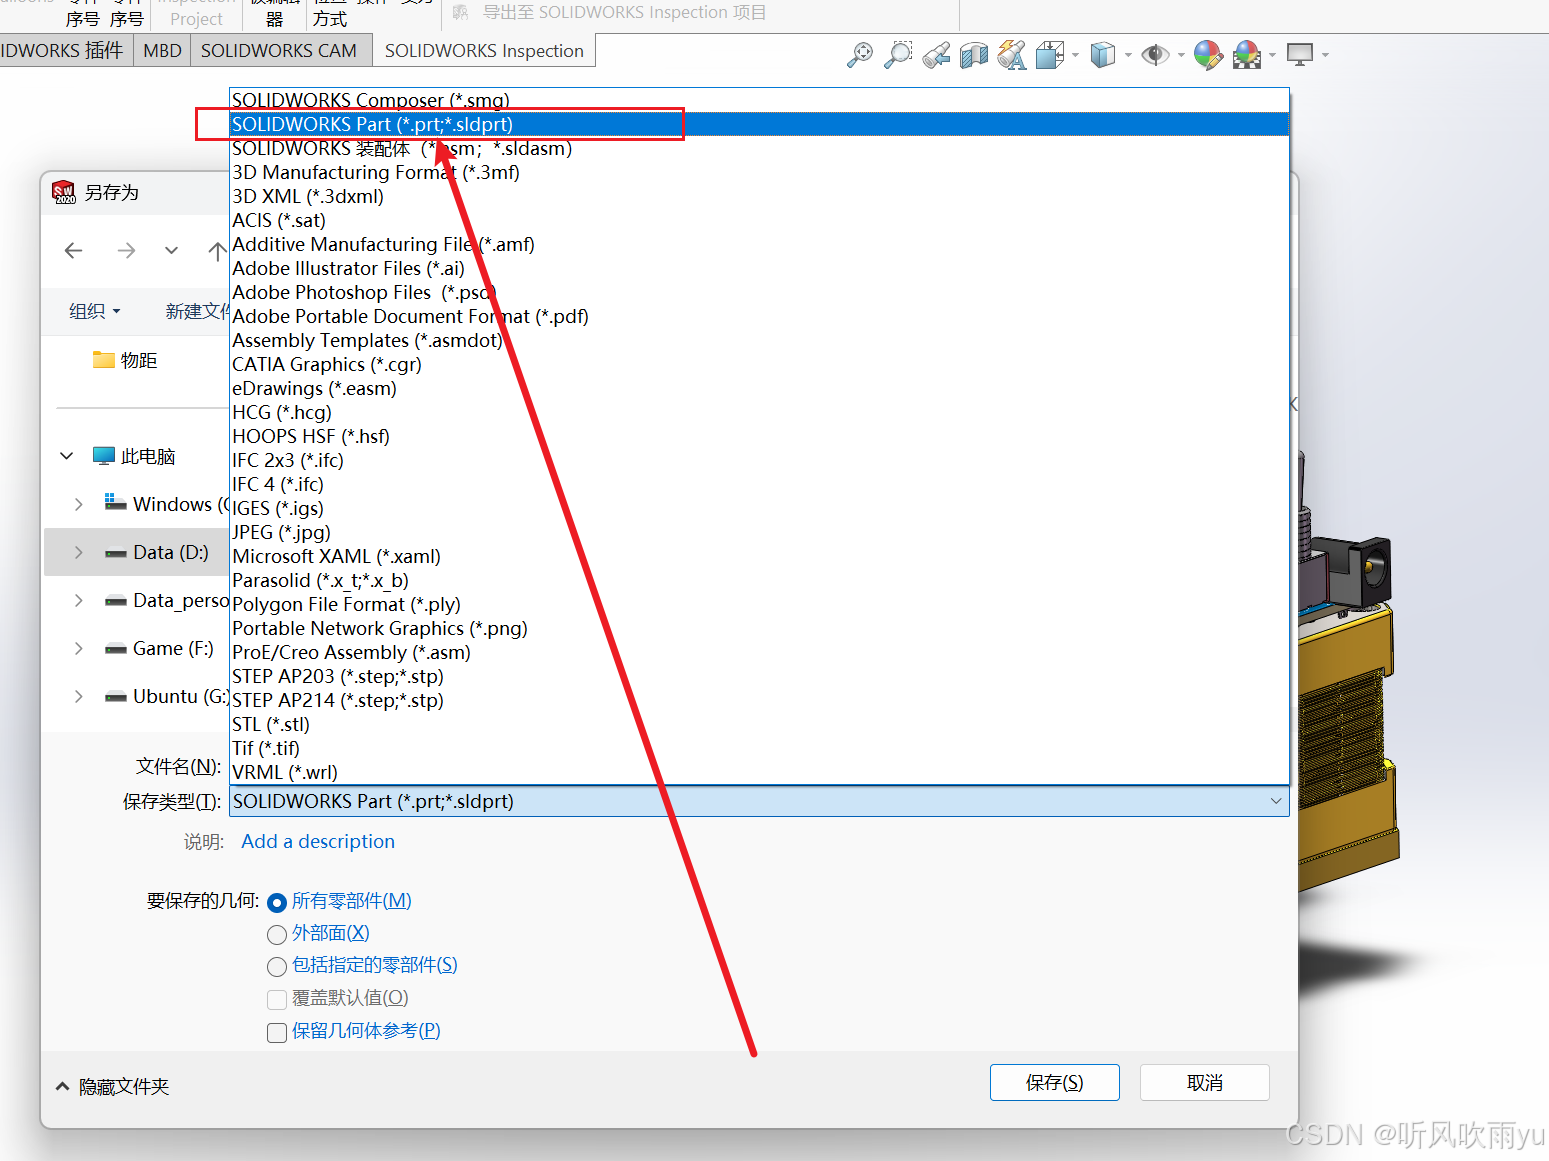1549x1161 pixels.
Task: Click the View Orientation cube icon
Action: coord(1049,55)
